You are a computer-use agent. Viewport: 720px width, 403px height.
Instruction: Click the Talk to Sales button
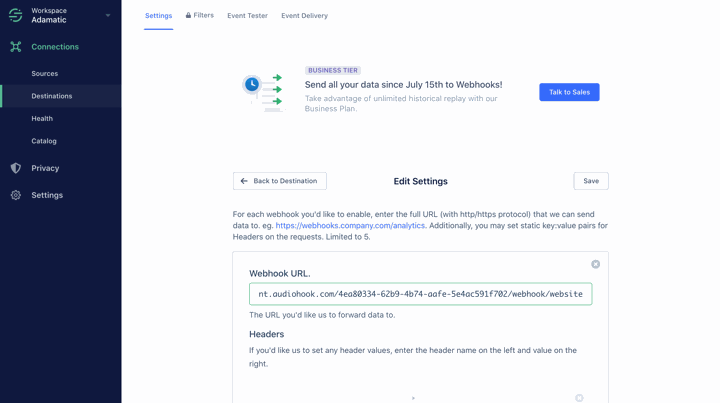click(x=569, y=92)
